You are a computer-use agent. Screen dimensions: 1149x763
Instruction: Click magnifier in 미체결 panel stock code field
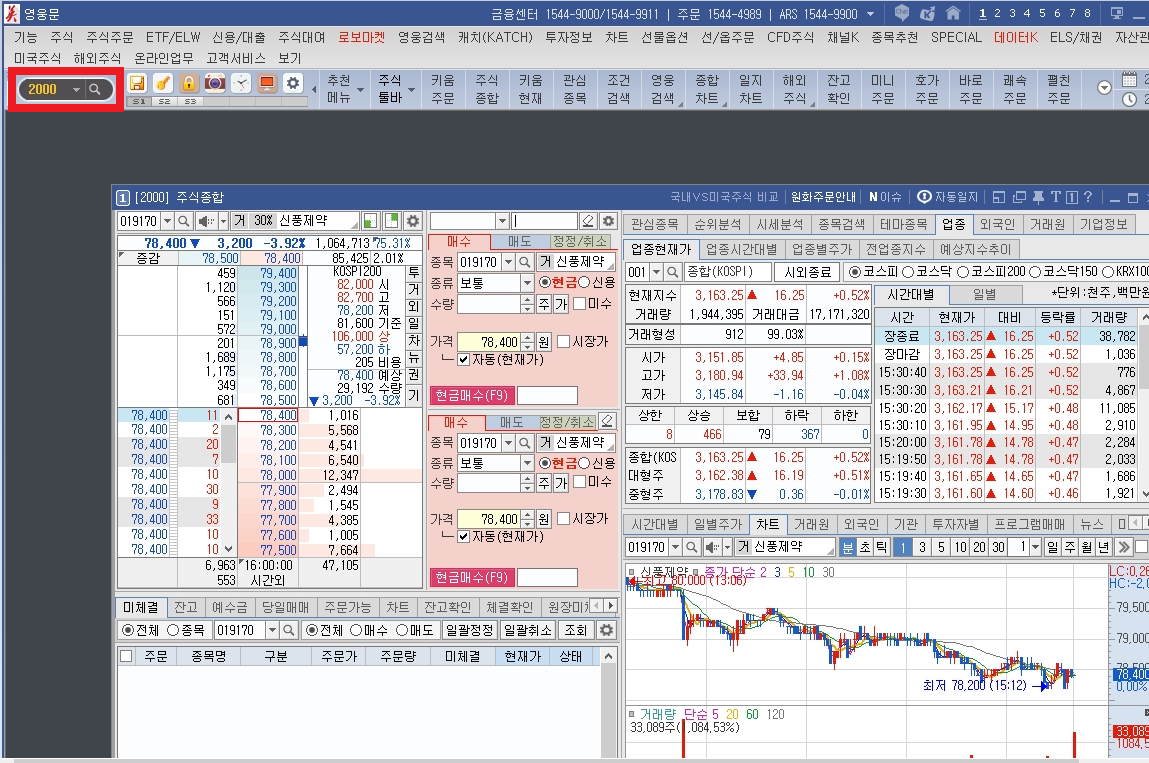tap(289, 630)
